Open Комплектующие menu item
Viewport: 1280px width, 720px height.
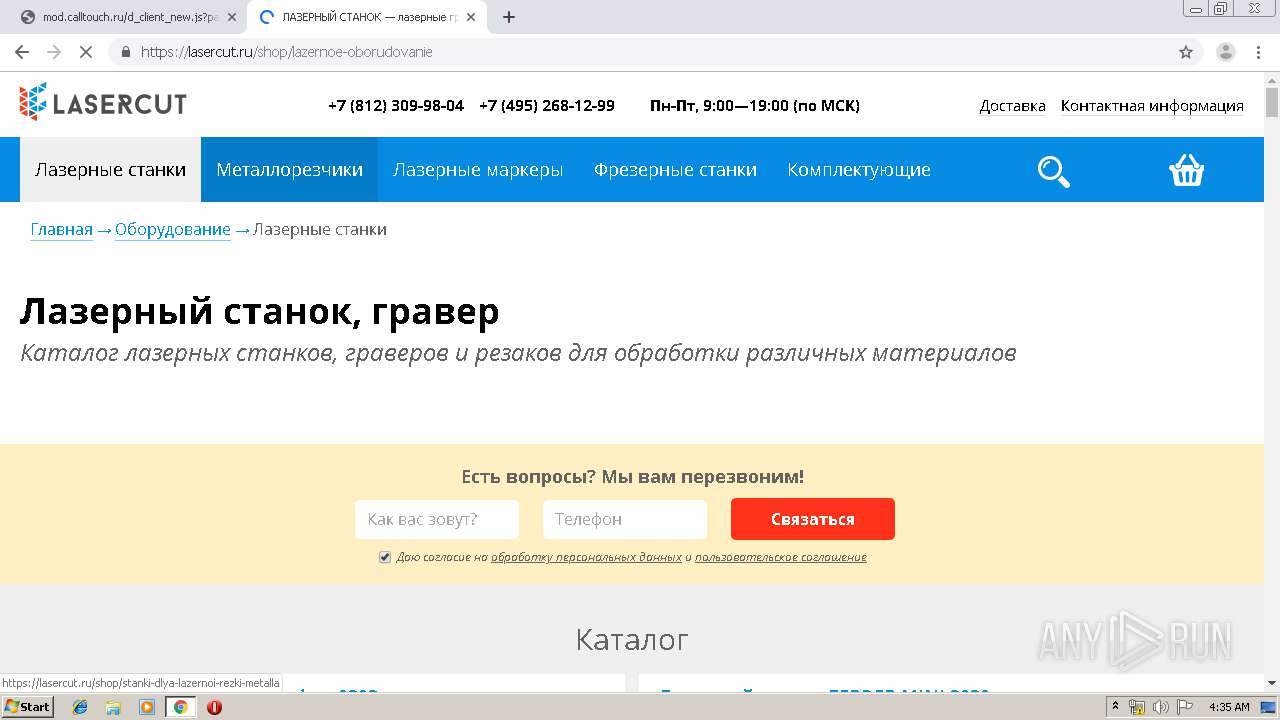point(859,170)
